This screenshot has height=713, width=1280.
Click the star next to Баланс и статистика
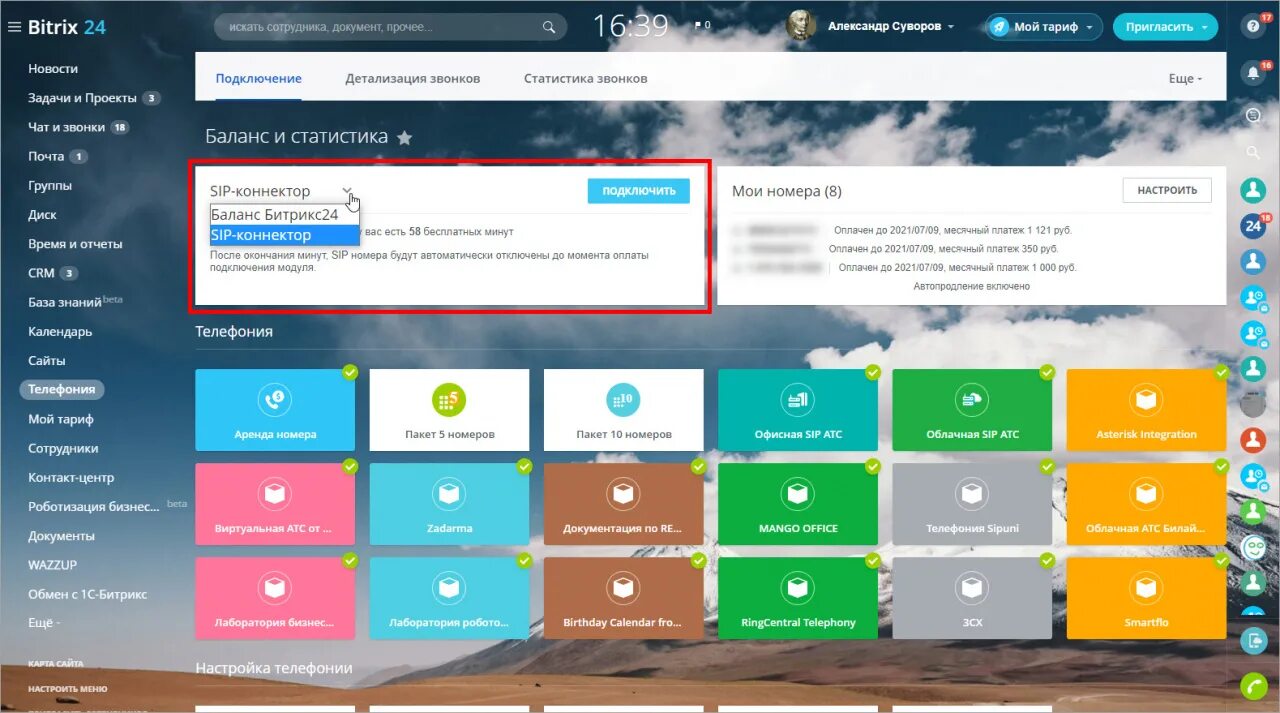[404, 138]
